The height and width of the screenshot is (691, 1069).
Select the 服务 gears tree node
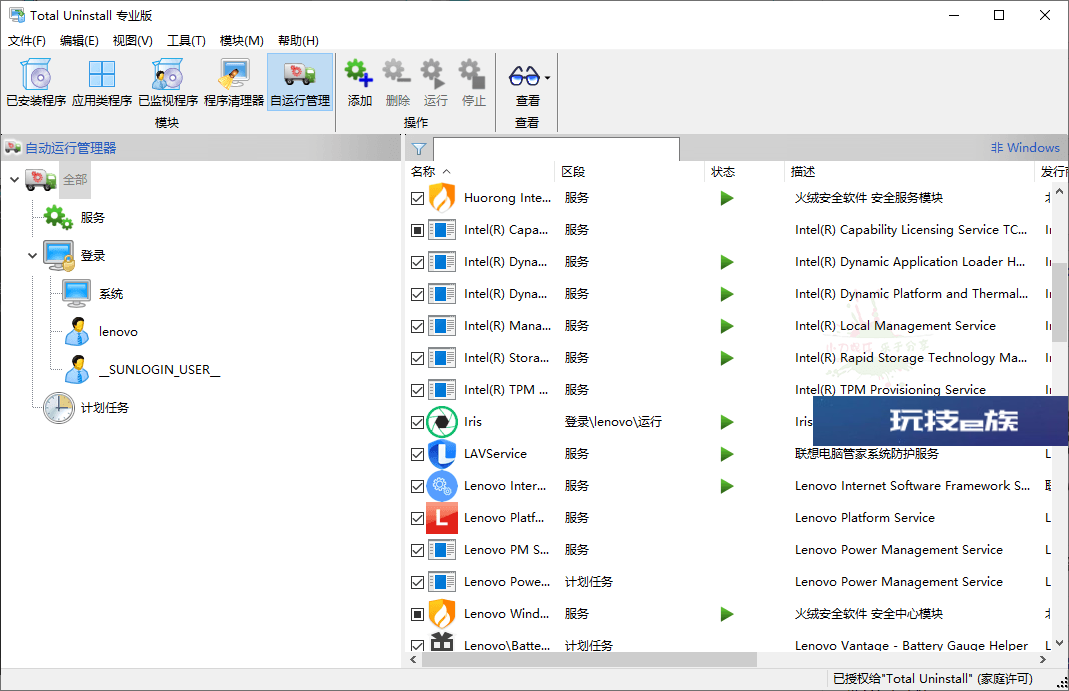(x=58, y=217)
